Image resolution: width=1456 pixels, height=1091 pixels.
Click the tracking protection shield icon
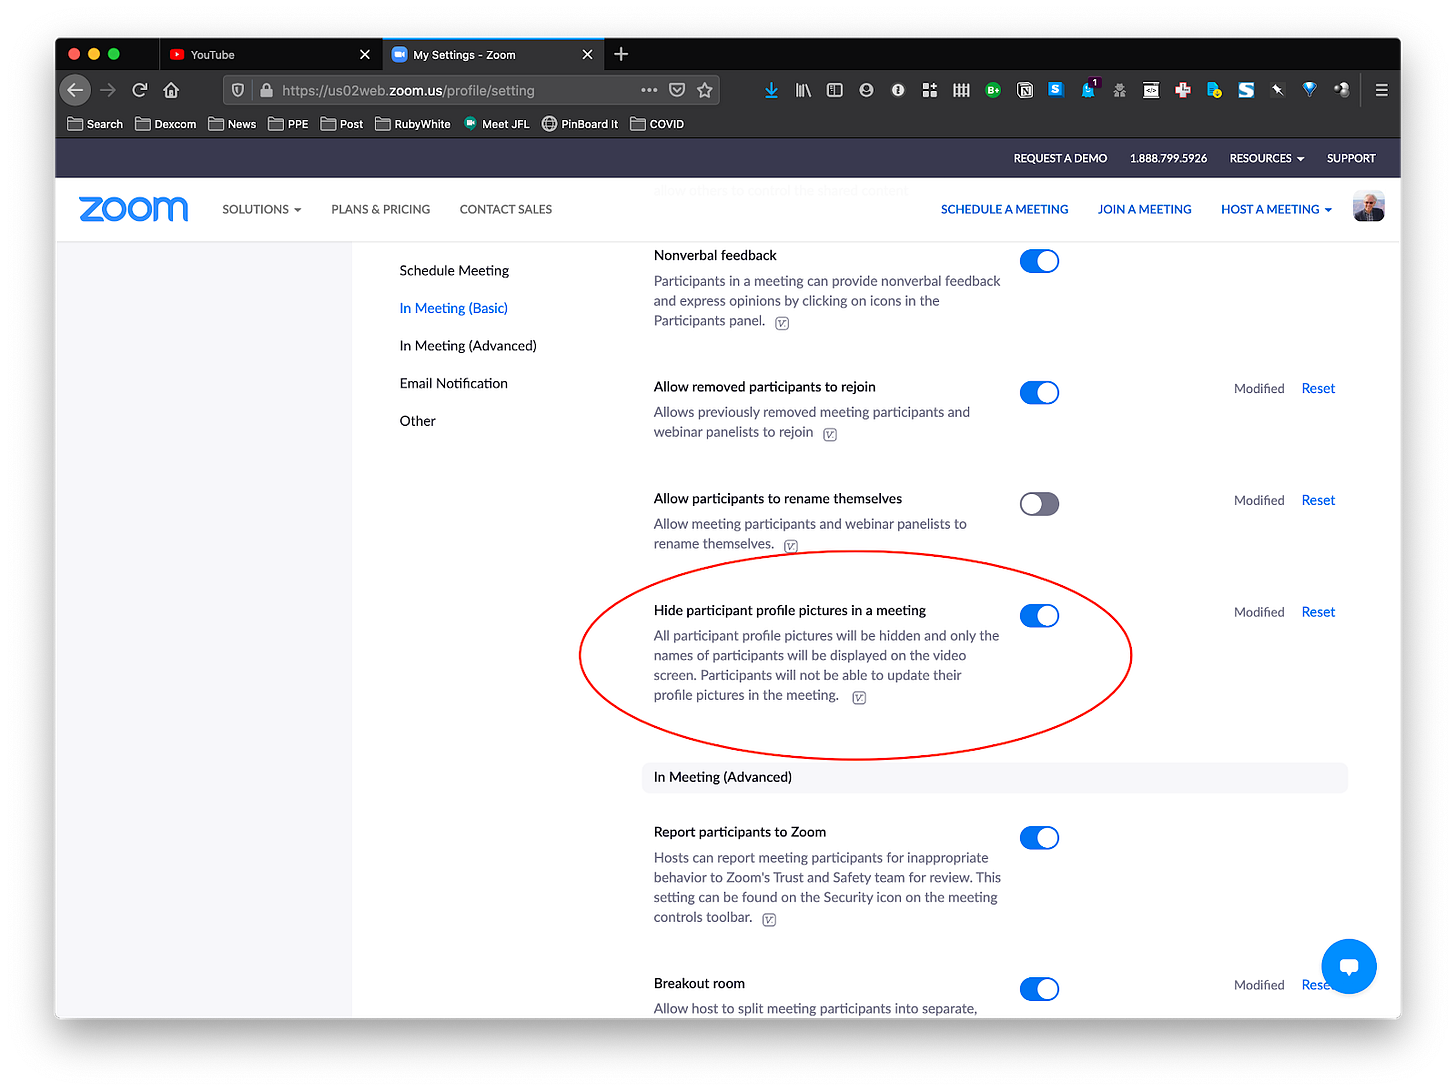(238, 90)
